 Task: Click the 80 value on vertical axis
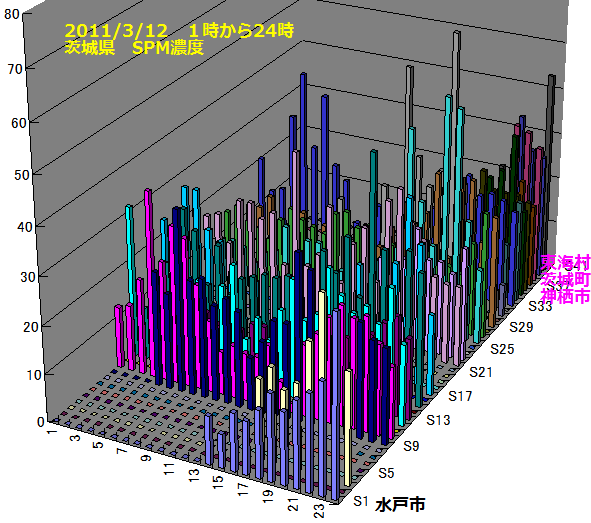(x=11, y=14)
